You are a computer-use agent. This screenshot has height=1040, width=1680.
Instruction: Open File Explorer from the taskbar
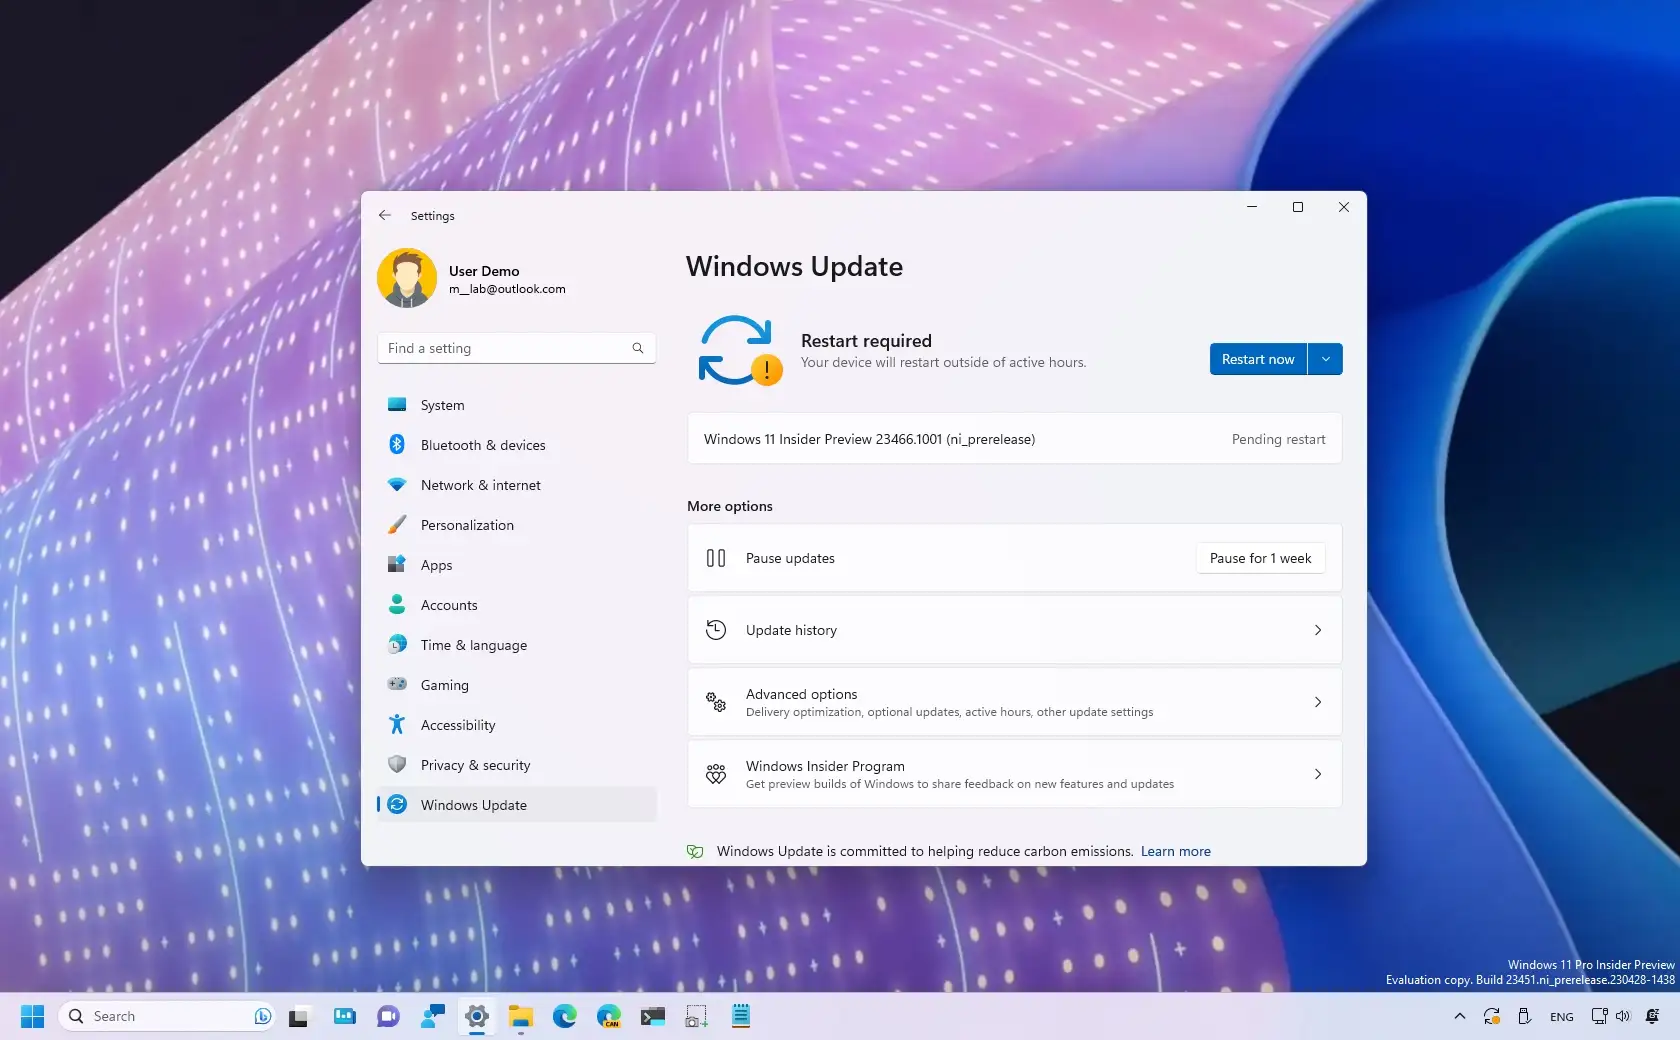click(x=521, y=1016)
